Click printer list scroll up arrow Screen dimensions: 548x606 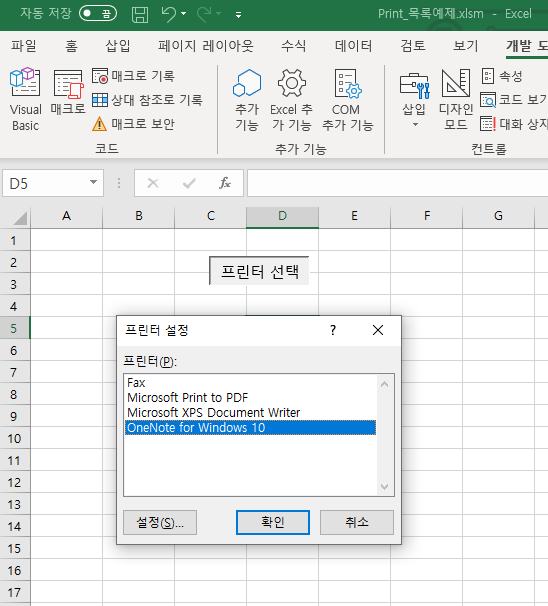point(385,384)
